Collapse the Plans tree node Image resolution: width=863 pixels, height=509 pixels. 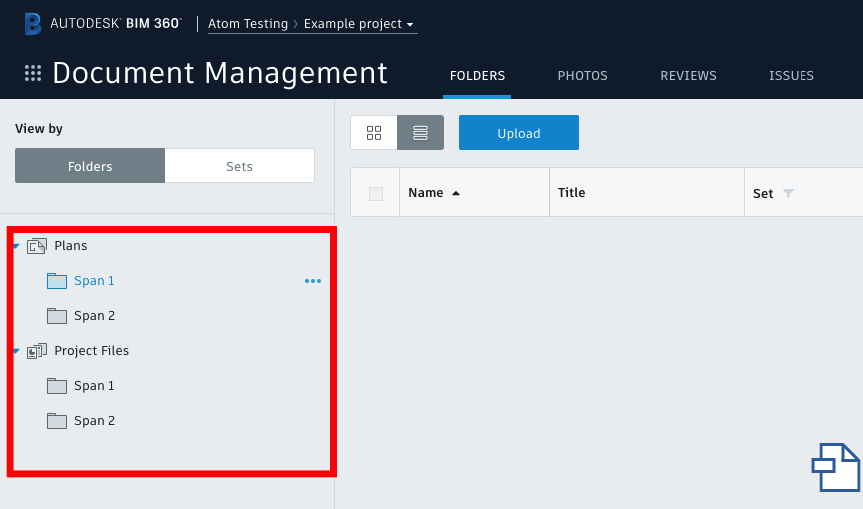17,246
